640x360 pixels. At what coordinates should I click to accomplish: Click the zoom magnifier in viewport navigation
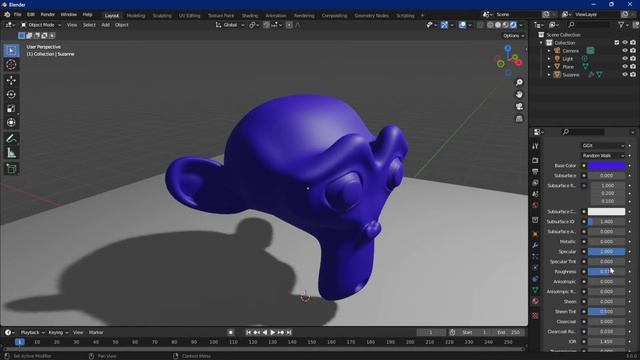519,83
